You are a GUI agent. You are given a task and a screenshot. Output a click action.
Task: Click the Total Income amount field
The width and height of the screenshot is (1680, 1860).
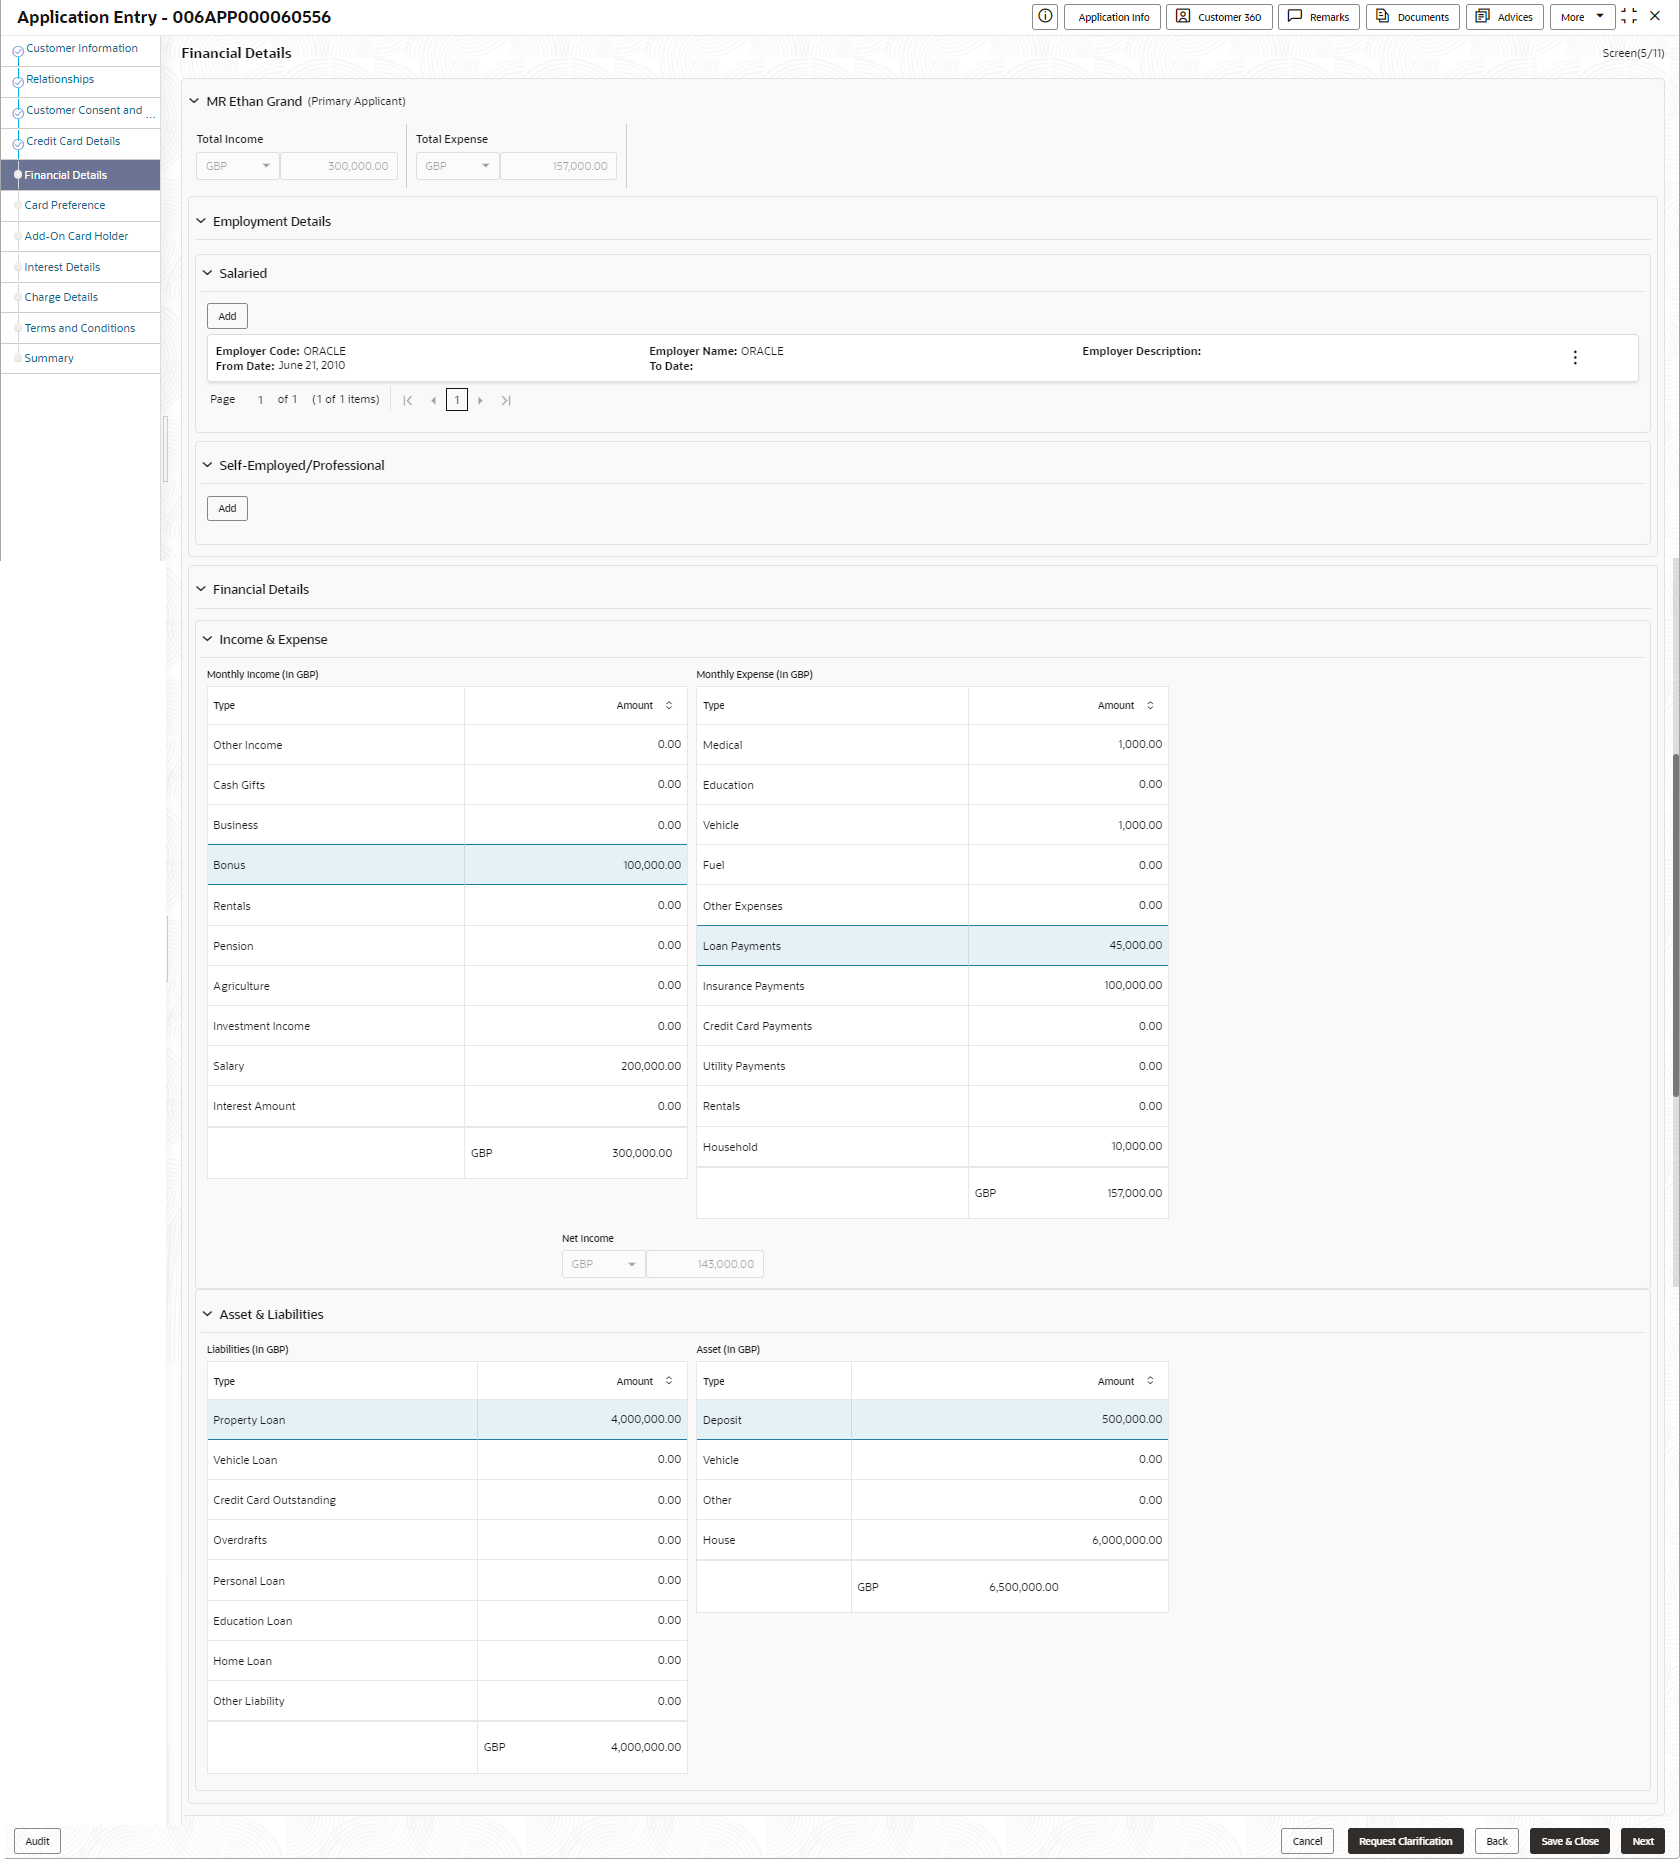click(339, 166)
